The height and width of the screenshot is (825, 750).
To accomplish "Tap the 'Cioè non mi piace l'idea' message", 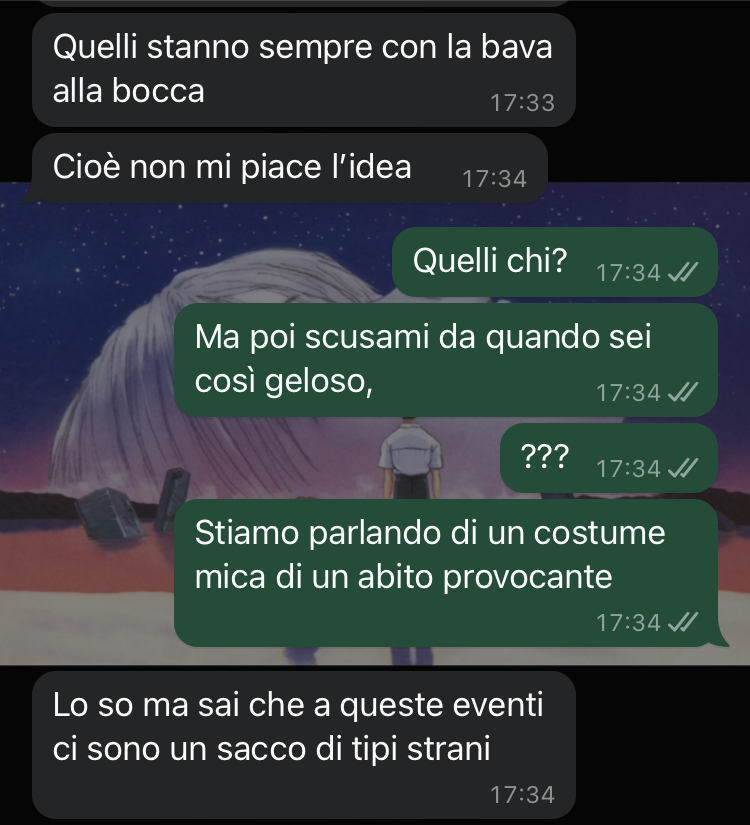I will [290, 168].
